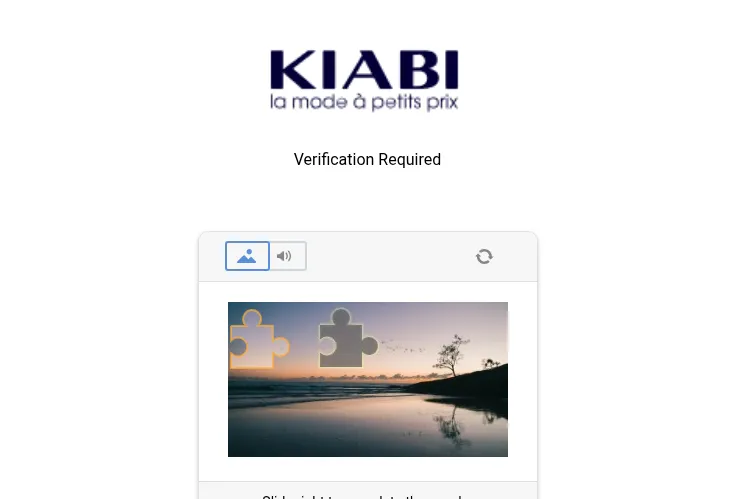Click the flock of birds in the sky
Screen dimensions: 735x499
[403, 347]
